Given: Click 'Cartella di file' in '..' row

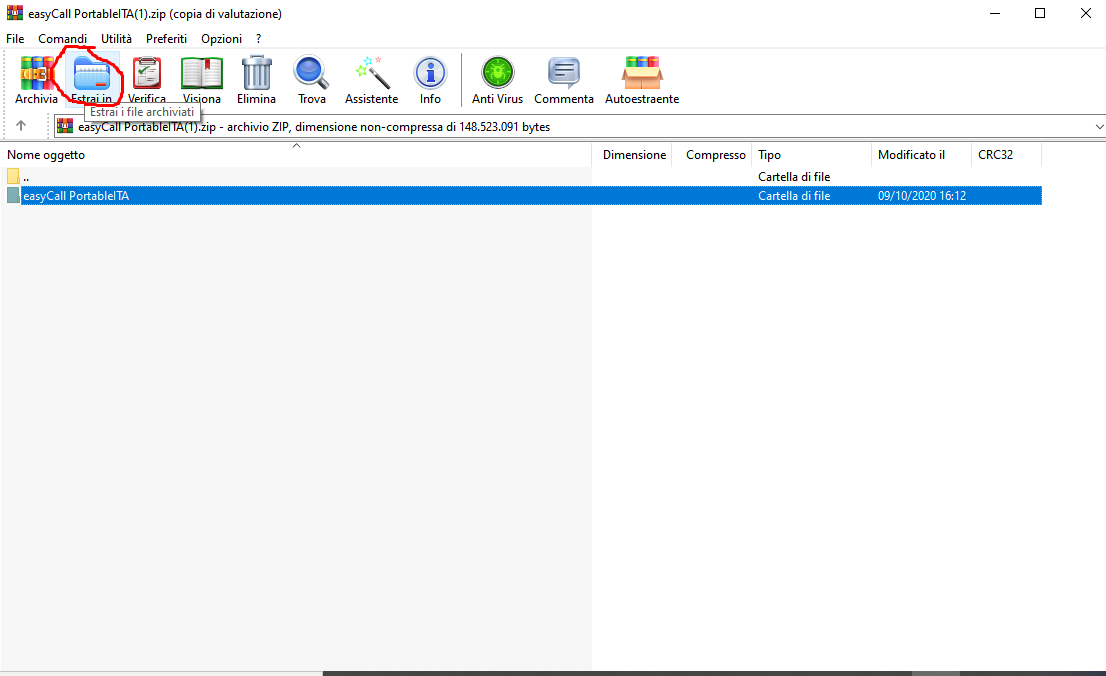Looking at the screenshot, I should click(x=794, y=177).
